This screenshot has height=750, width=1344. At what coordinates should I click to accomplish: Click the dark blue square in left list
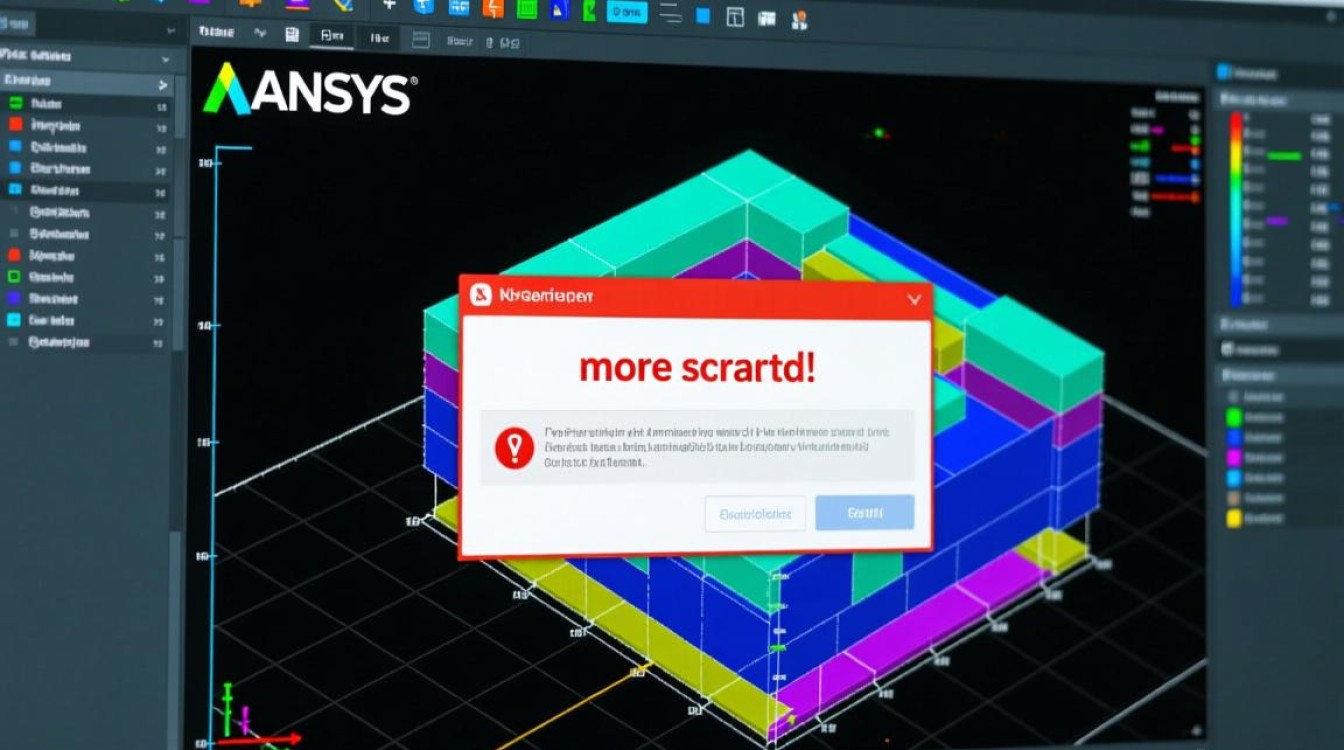tap(14, 298)
